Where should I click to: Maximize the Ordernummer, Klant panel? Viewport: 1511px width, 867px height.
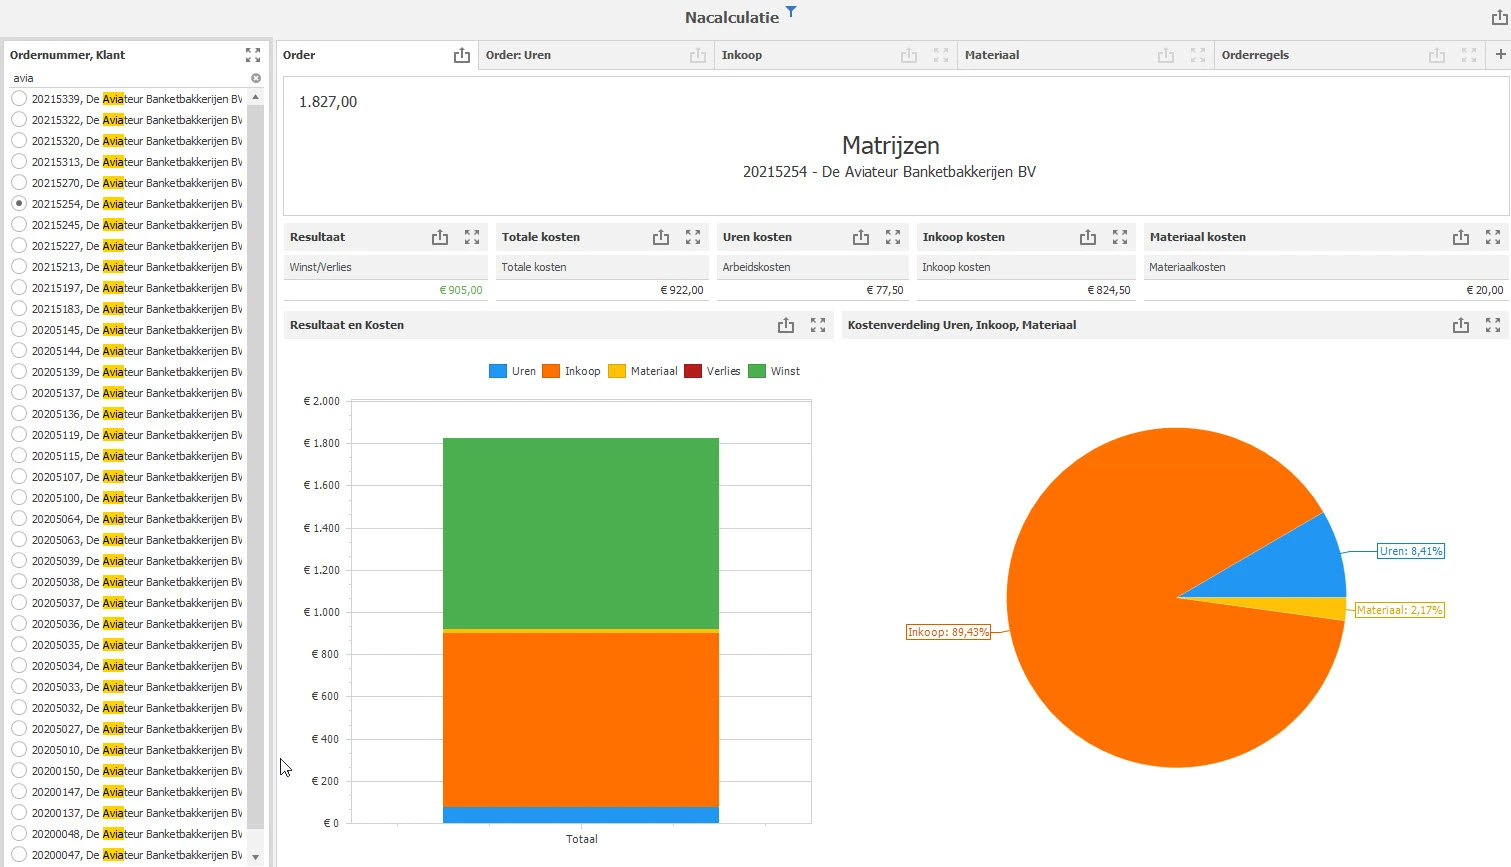pos(253,55)
